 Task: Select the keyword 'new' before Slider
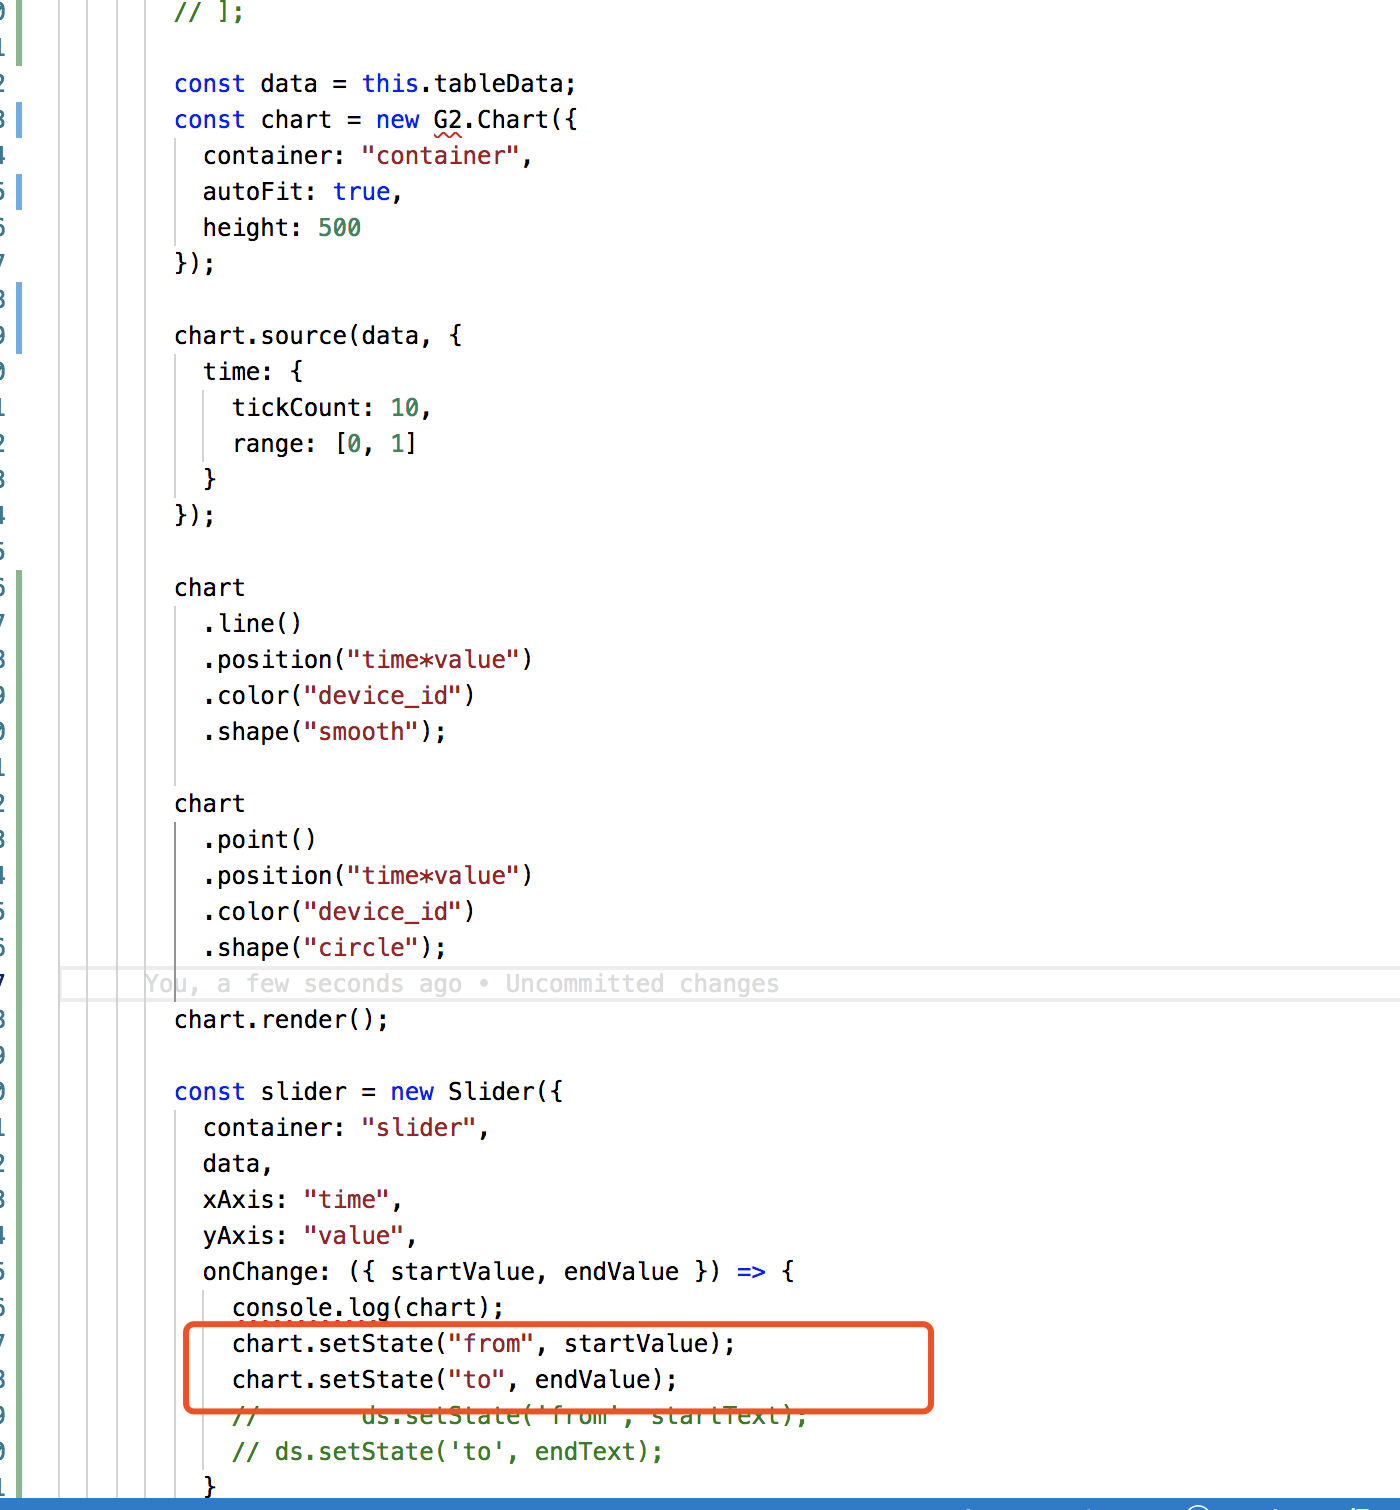click(x=412, y=1091)
